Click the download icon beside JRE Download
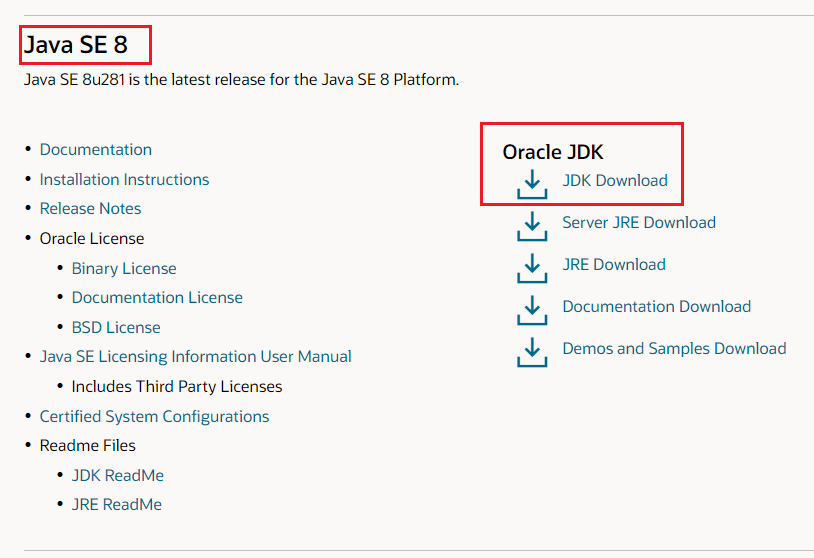This screenshot has width=814, height=558. point(532,268)
